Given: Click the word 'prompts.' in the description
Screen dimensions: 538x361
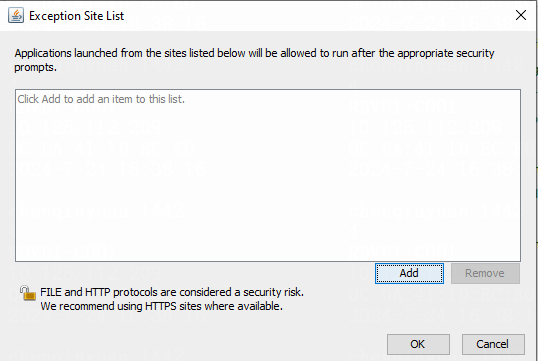Looking at the screenshot, I should (35, 67).
